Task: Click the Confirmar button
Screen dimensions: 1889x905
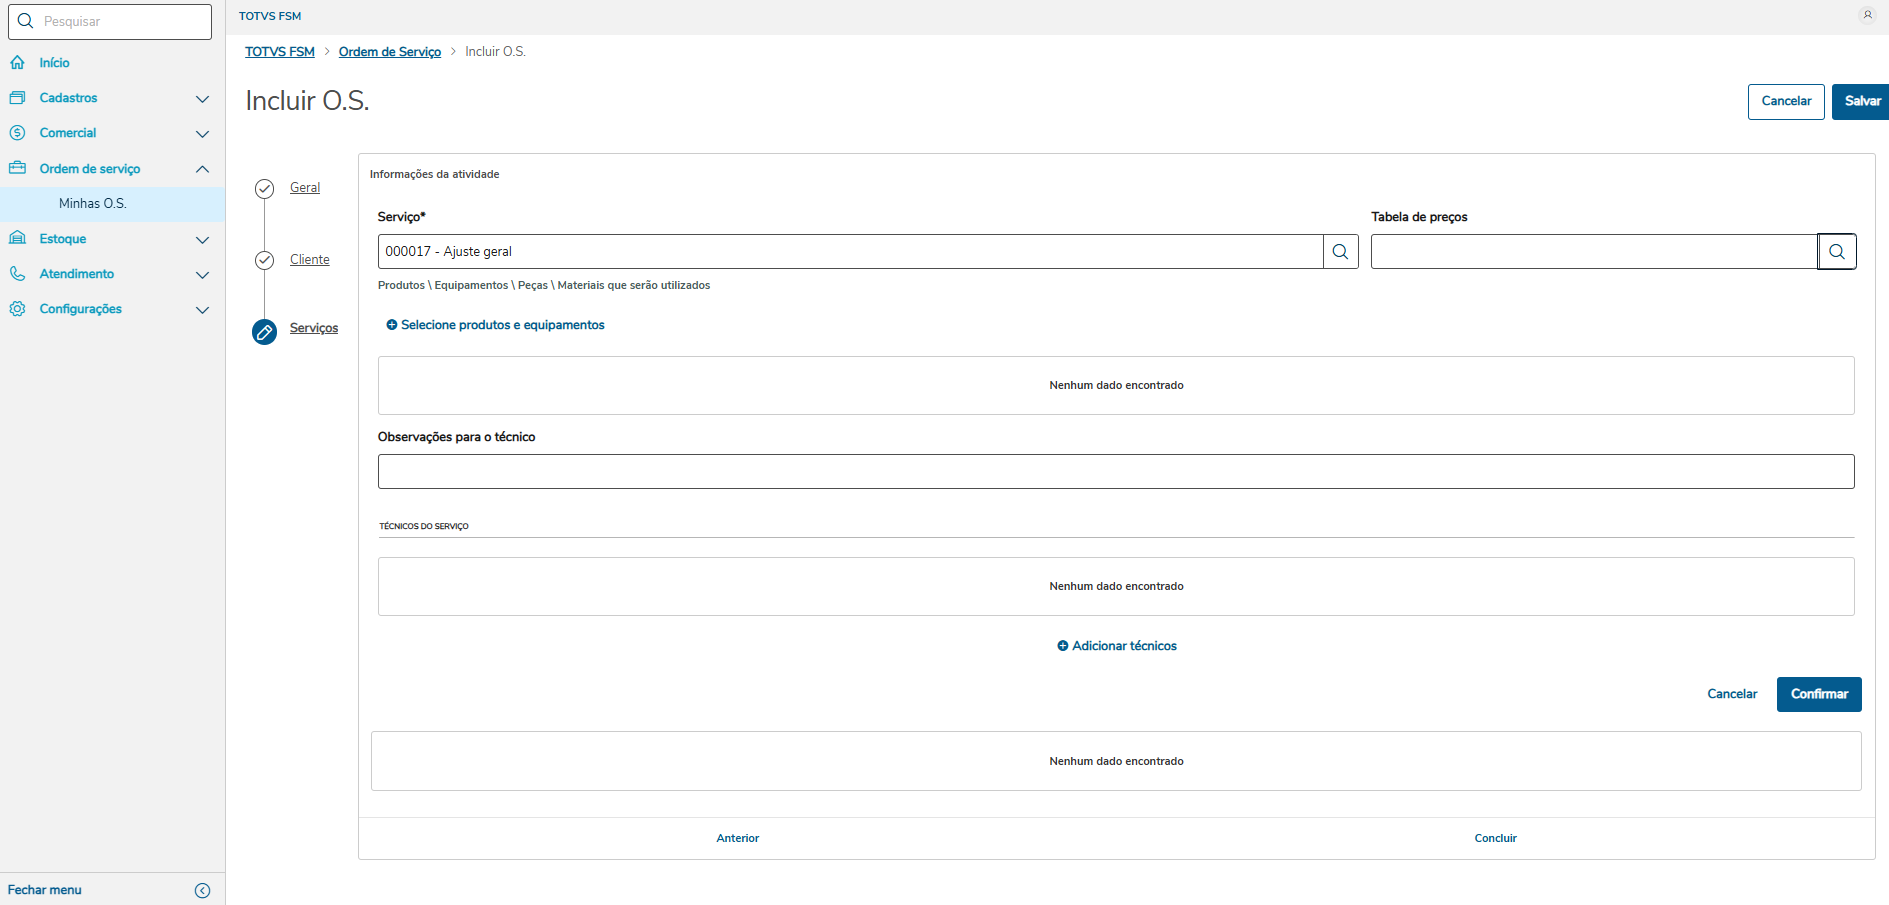Action: coord(1818,694)
